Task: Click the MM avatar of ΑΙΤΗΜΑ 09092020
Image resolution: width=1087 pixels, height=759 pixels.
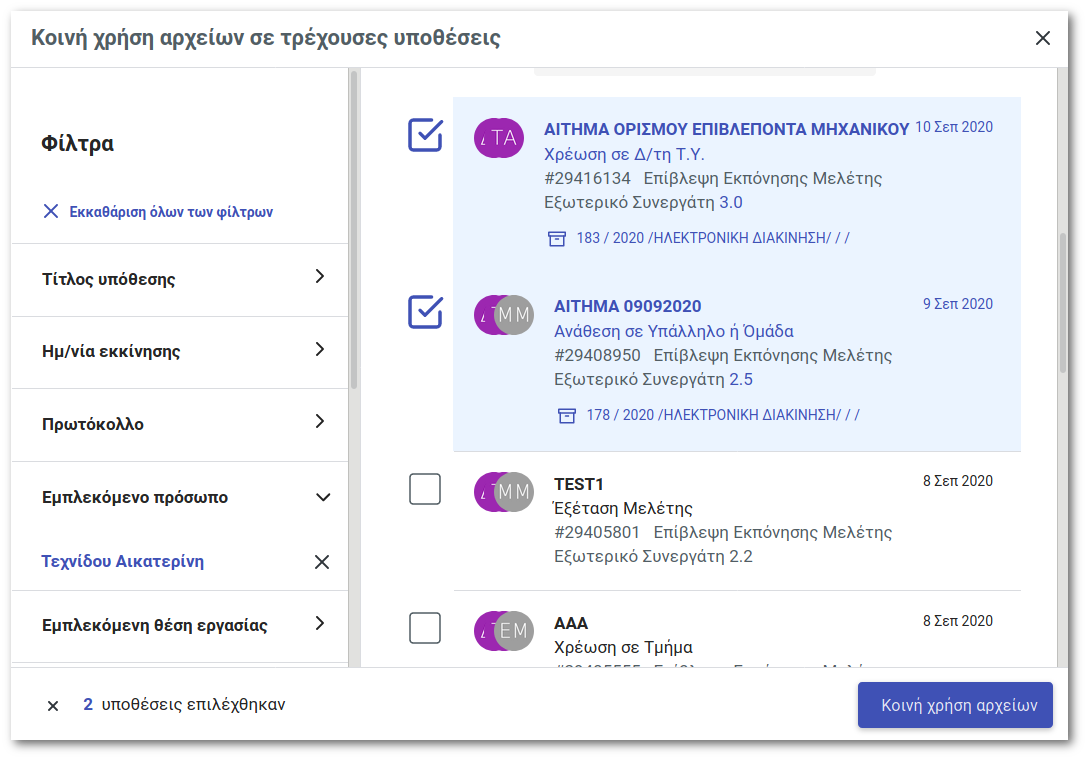Action: pos(514,315)
